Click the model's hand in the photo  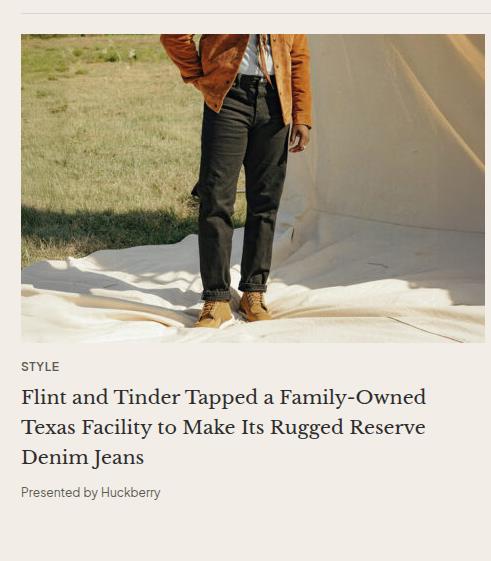pyautogui.click(x=299, y=138)
